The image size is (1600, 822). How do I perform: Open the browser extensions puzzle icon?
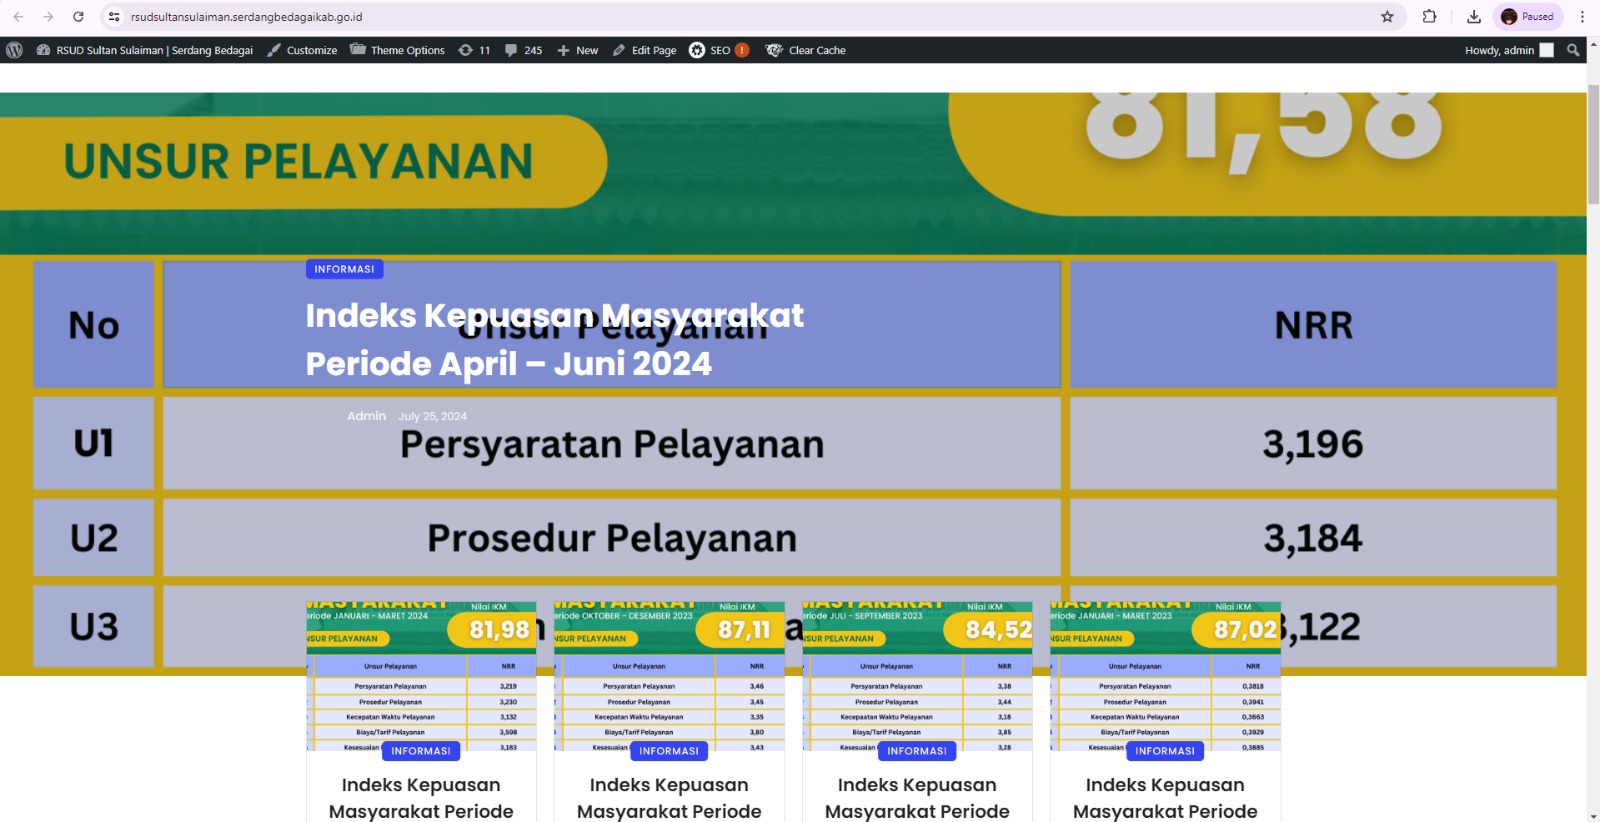pos(1429,17)
